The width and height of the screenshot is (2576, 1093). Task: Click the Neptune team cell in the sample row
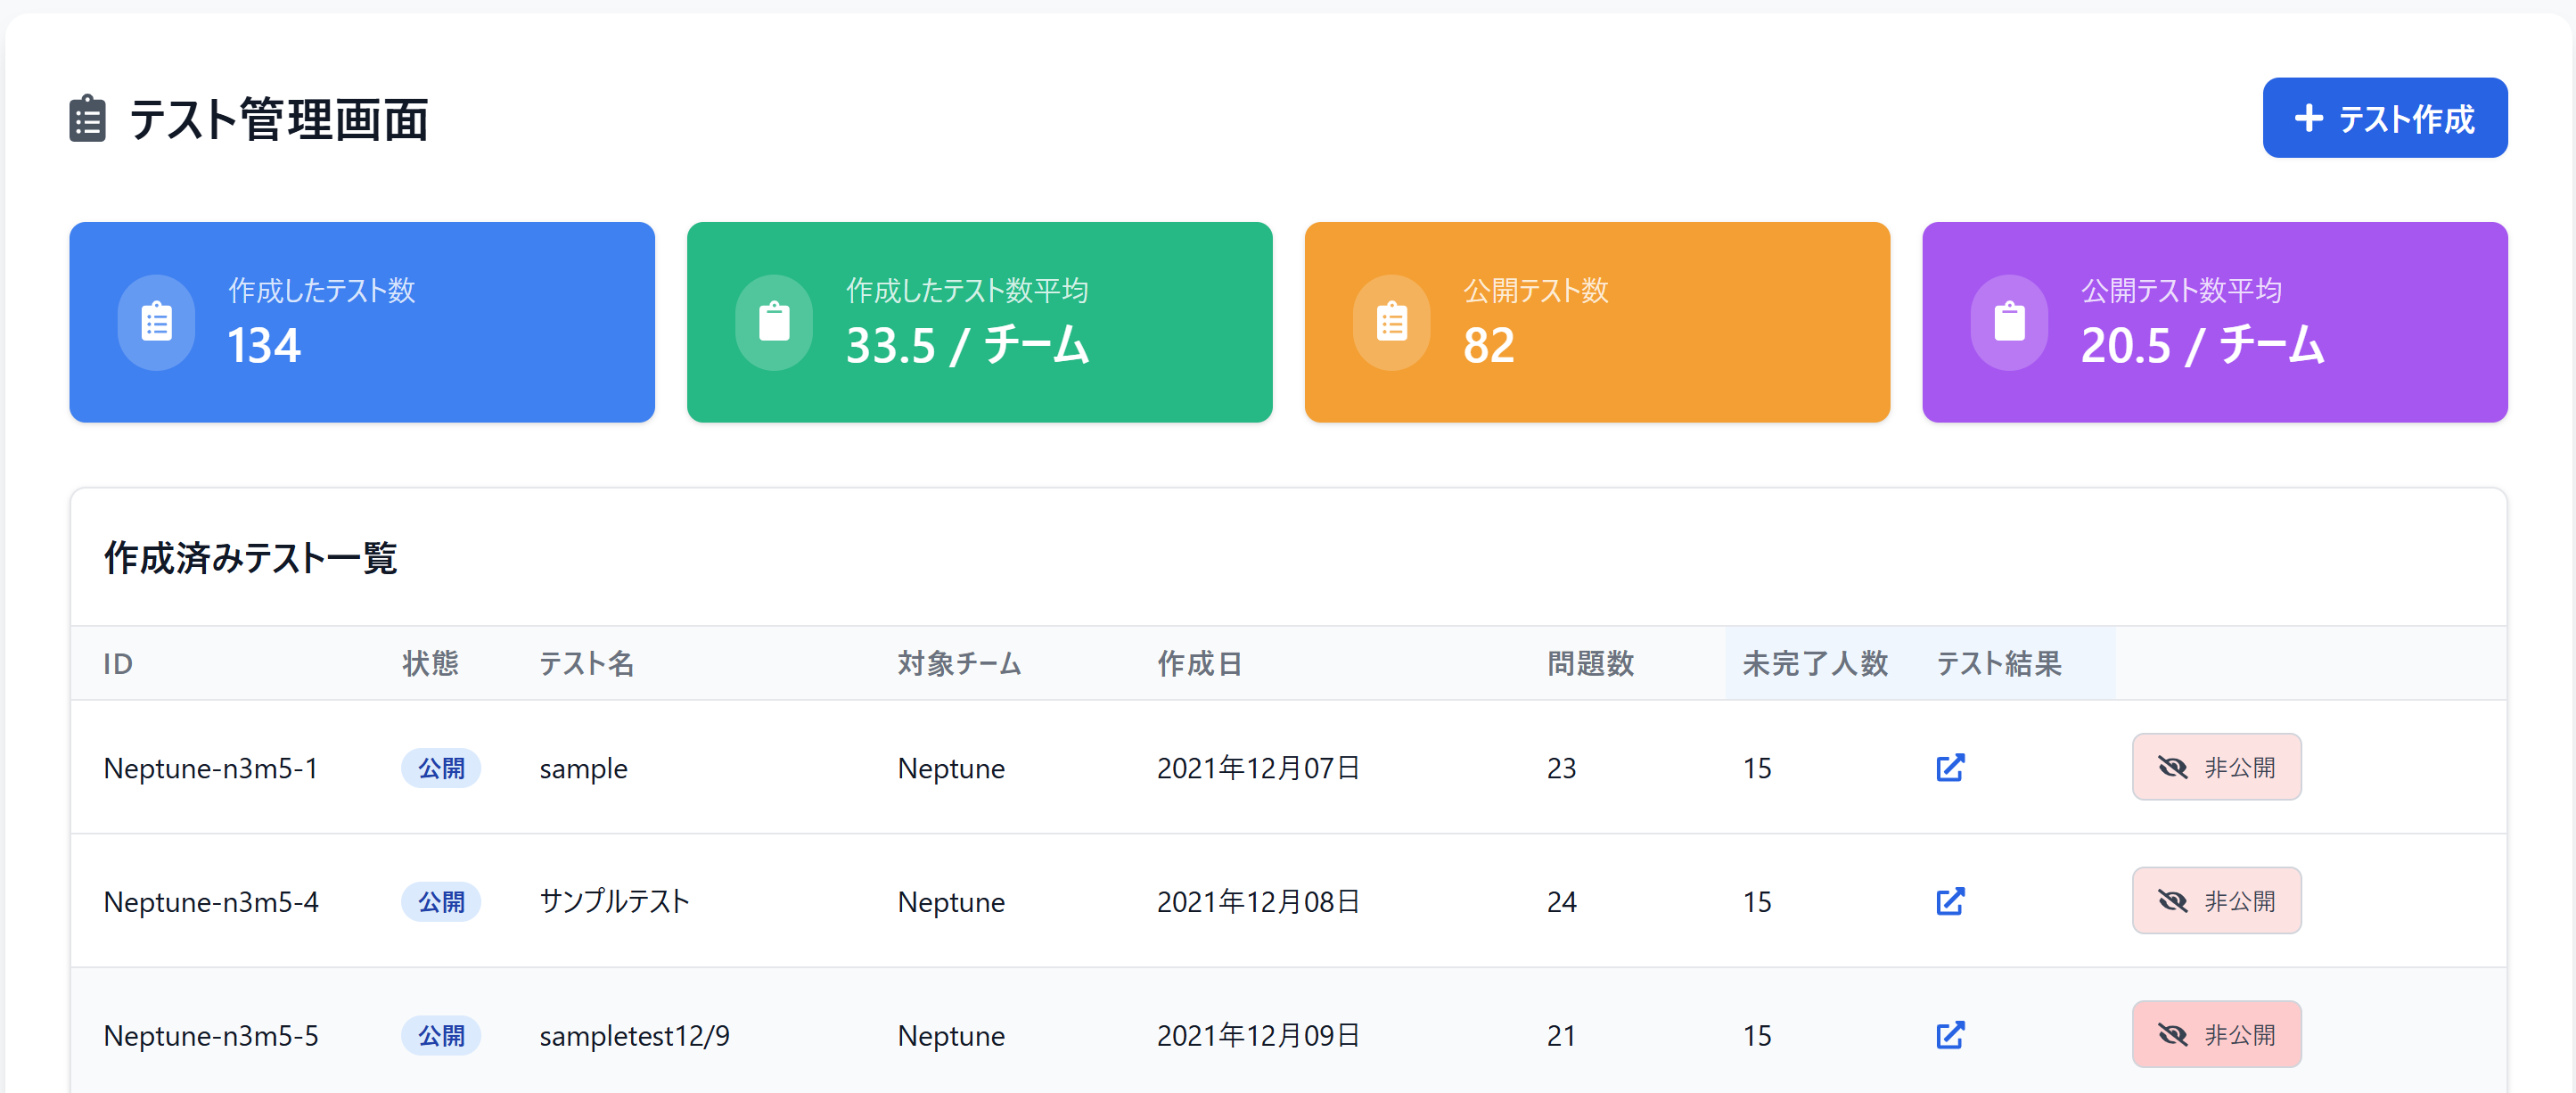tap(951, 768)
